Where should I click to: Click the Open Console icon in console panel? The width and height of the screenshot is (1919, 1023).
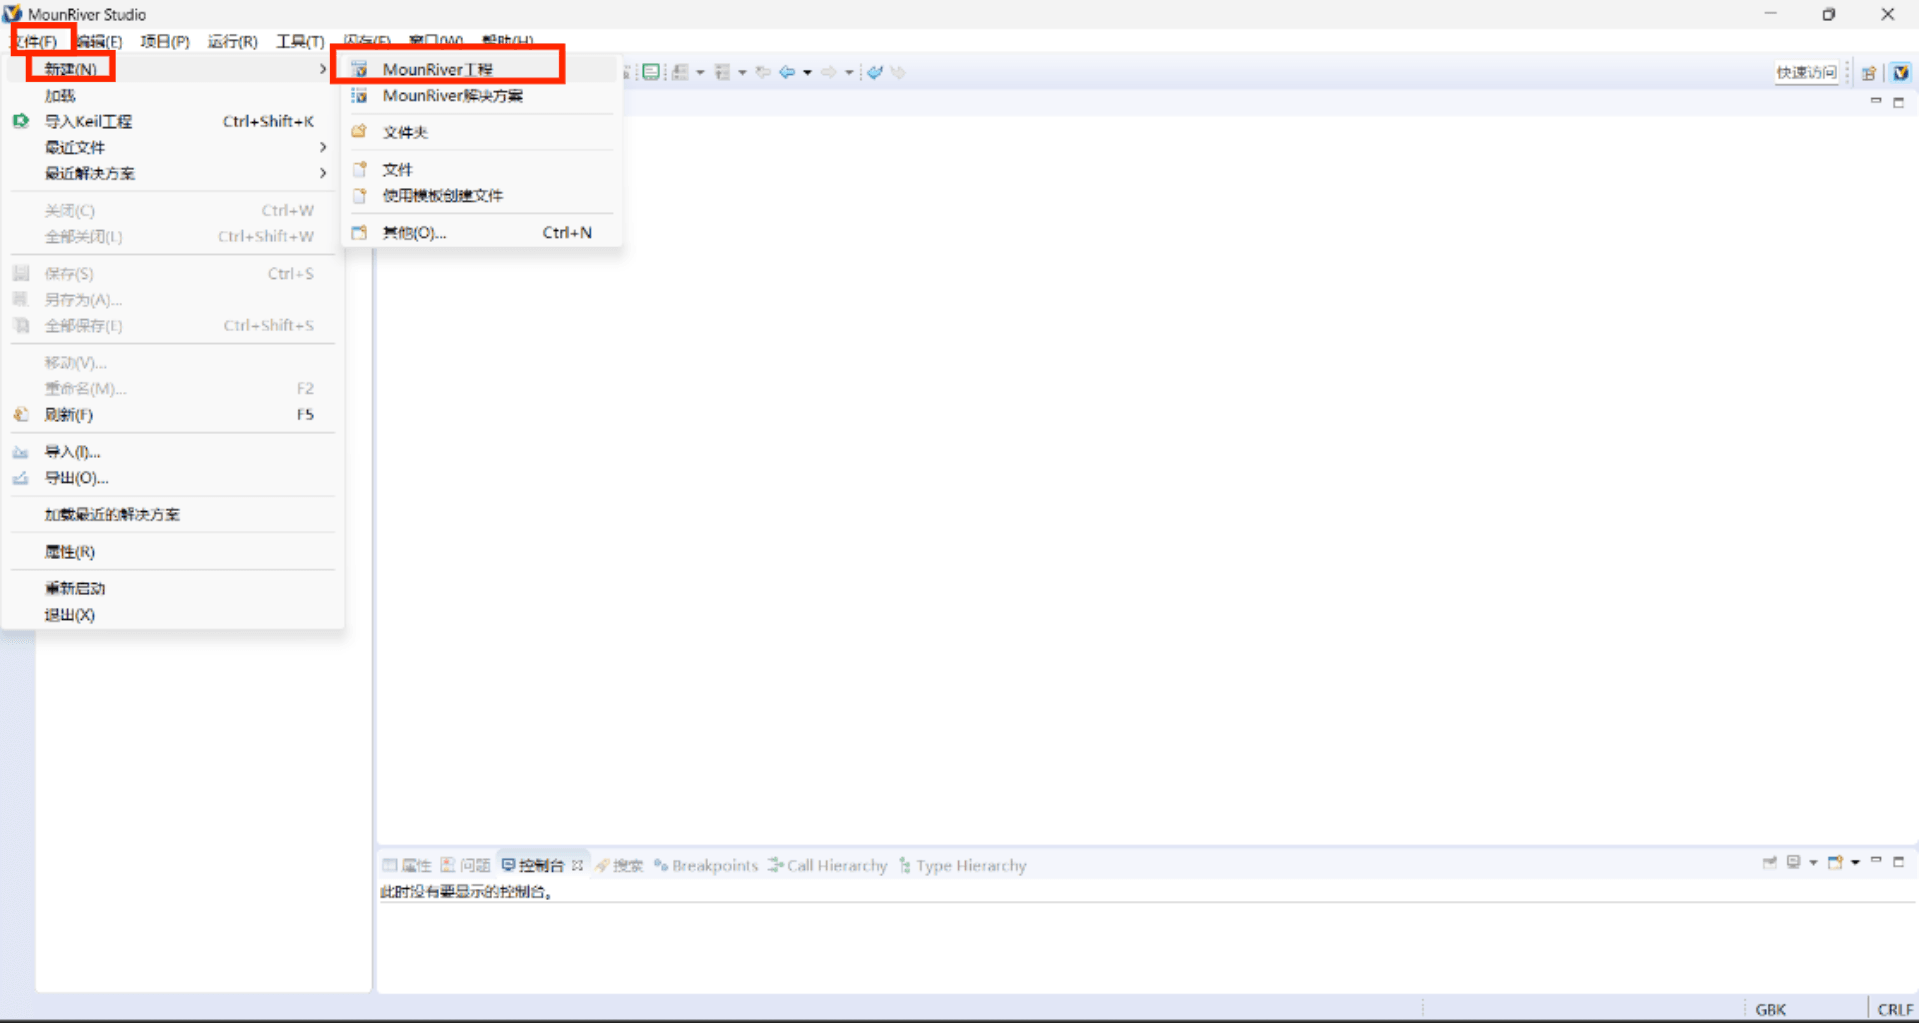pyautogui.click(x=1835, y=862)
